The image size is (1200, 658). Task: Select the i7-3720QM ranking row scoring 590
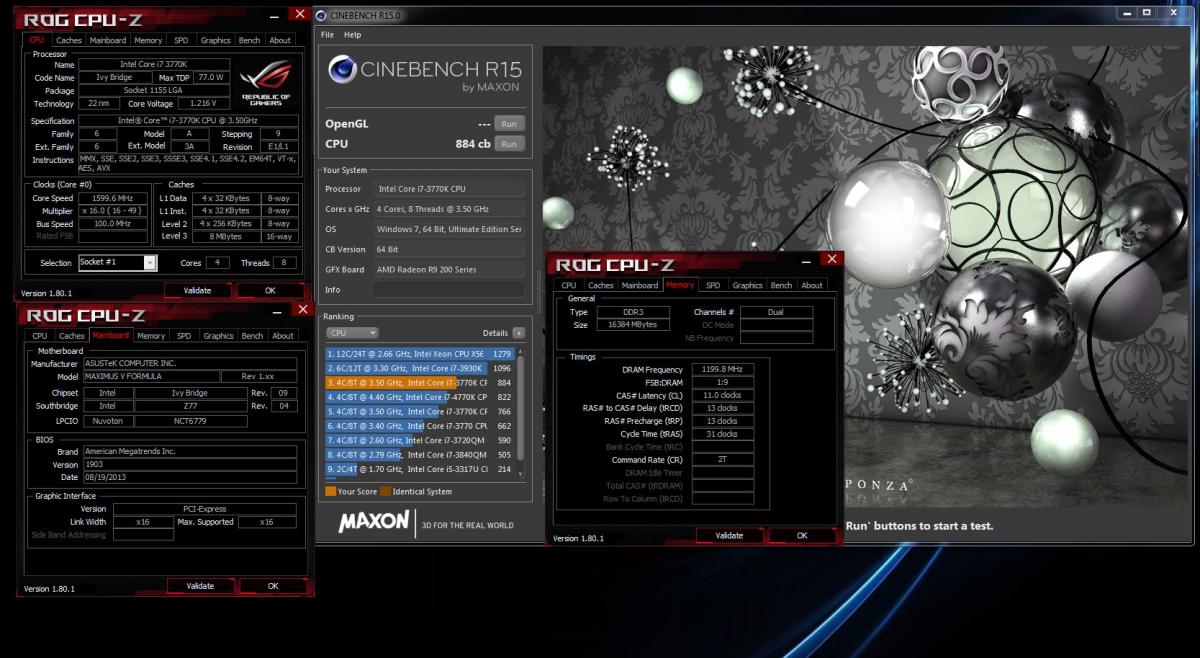(x=419, y=440)
